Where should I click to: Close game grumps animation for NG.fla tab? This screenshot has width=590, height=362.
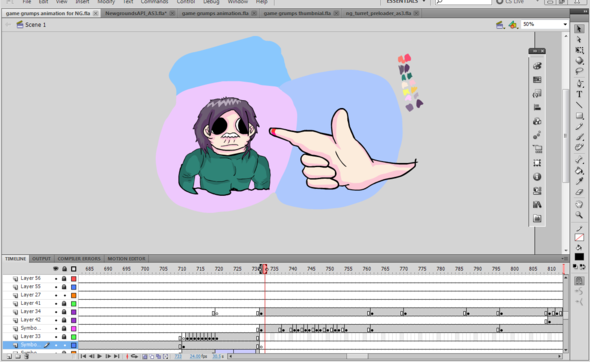[96, 13]
